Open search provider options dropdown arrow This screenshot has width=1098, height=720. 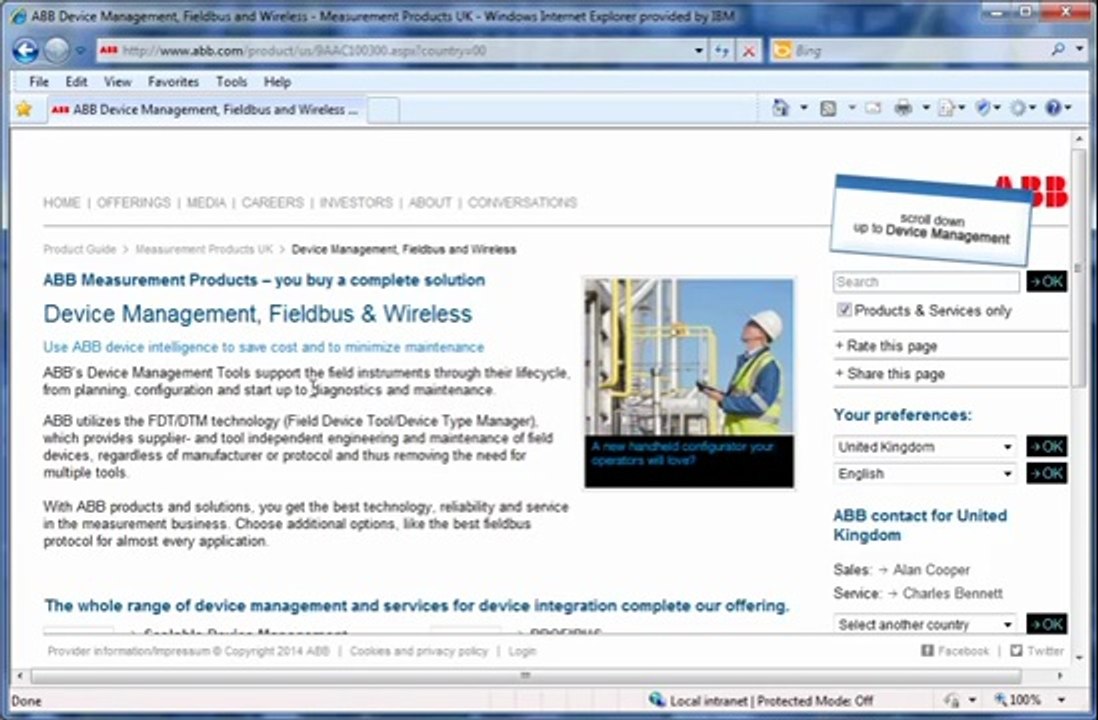(x=1079, y=49)
